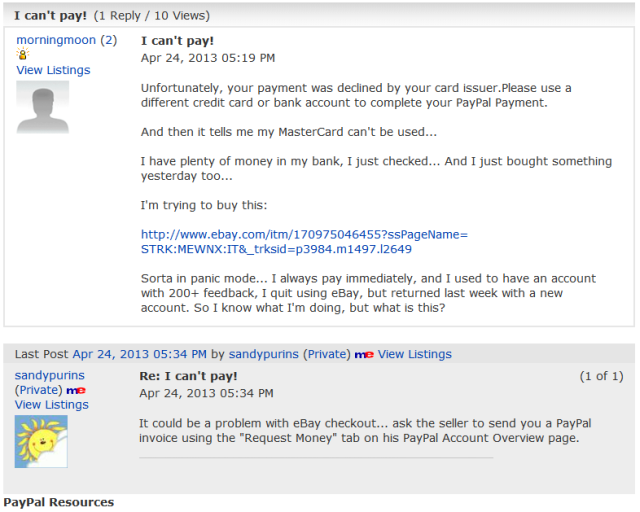Click the sun avatar image of sandypurins
Image resolution: width=640 pixels, height=512 pixels.
(41, 441)
